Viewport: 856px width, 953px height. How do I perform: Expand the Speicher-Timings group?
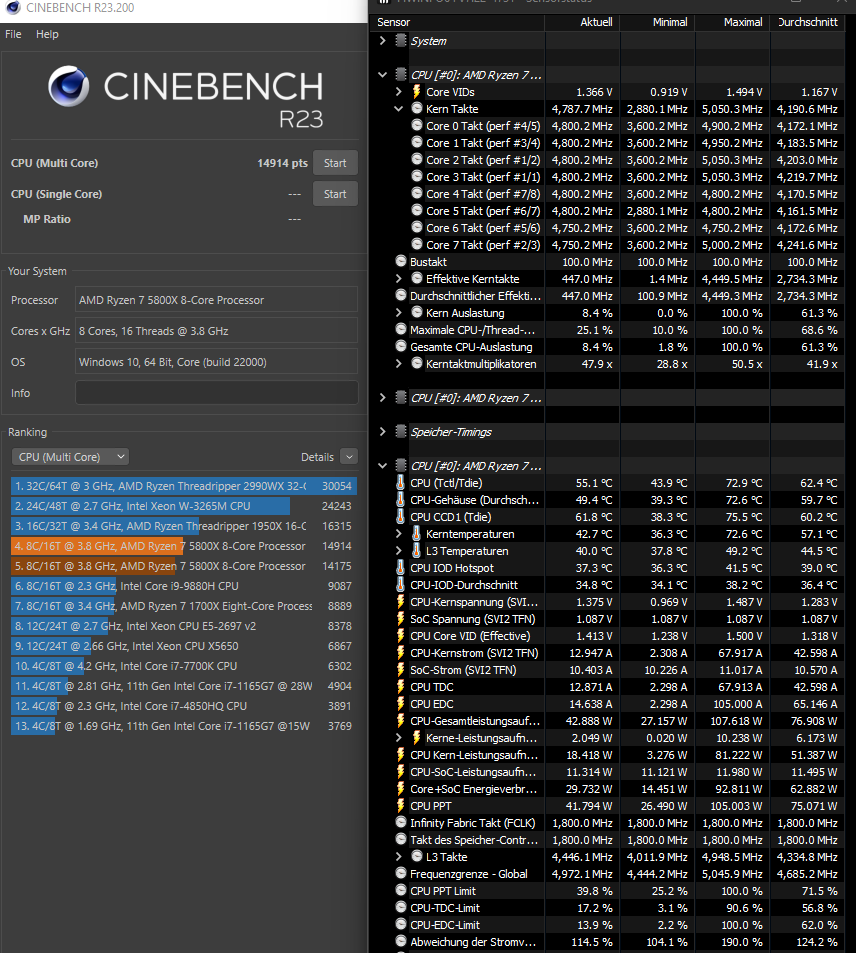point(382,432)
